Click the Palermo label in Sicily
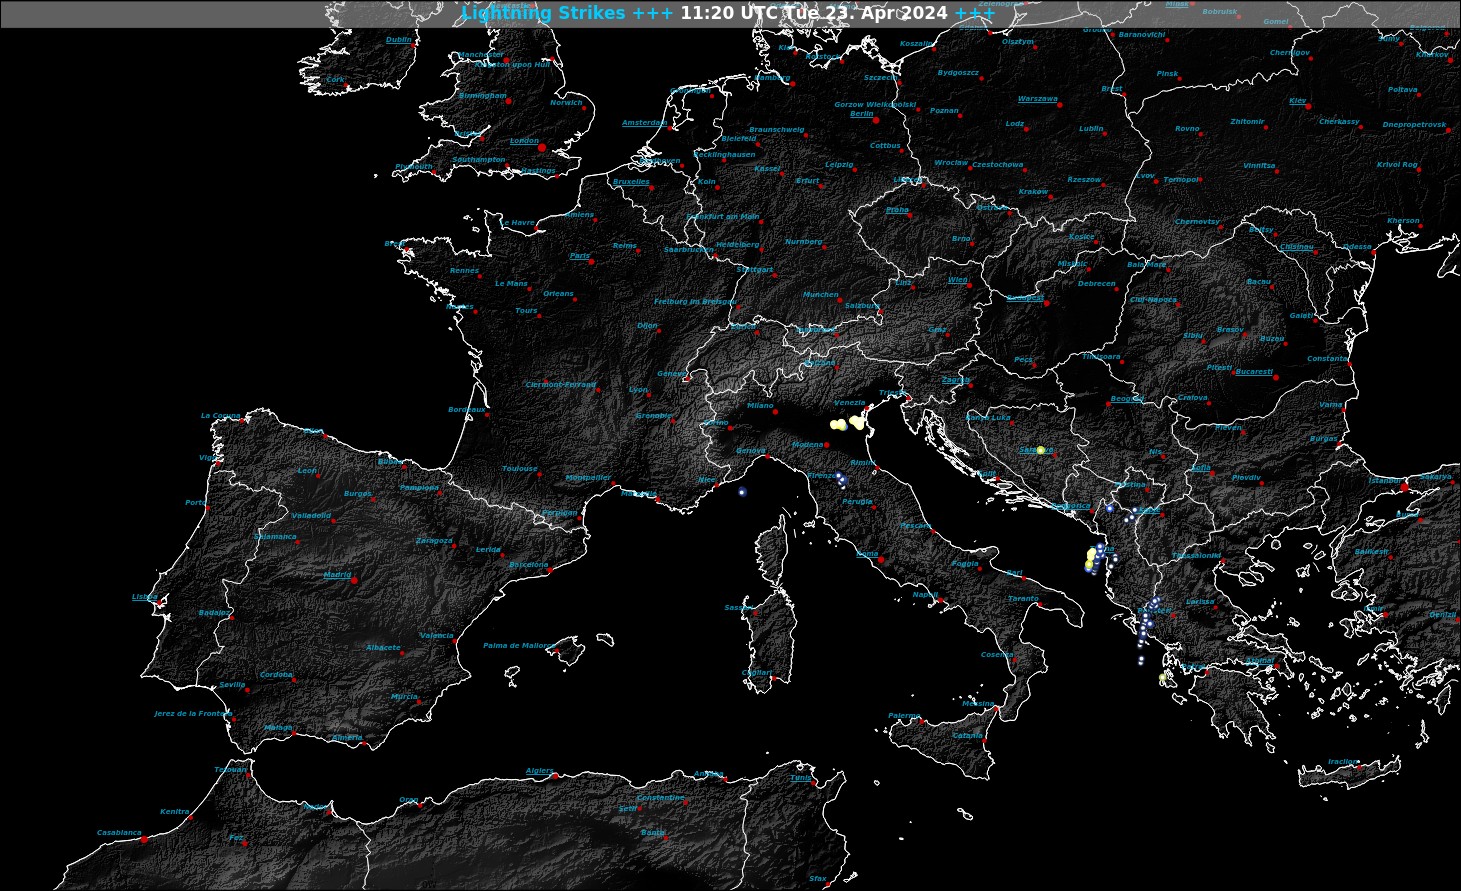 [x=904, y=716]
